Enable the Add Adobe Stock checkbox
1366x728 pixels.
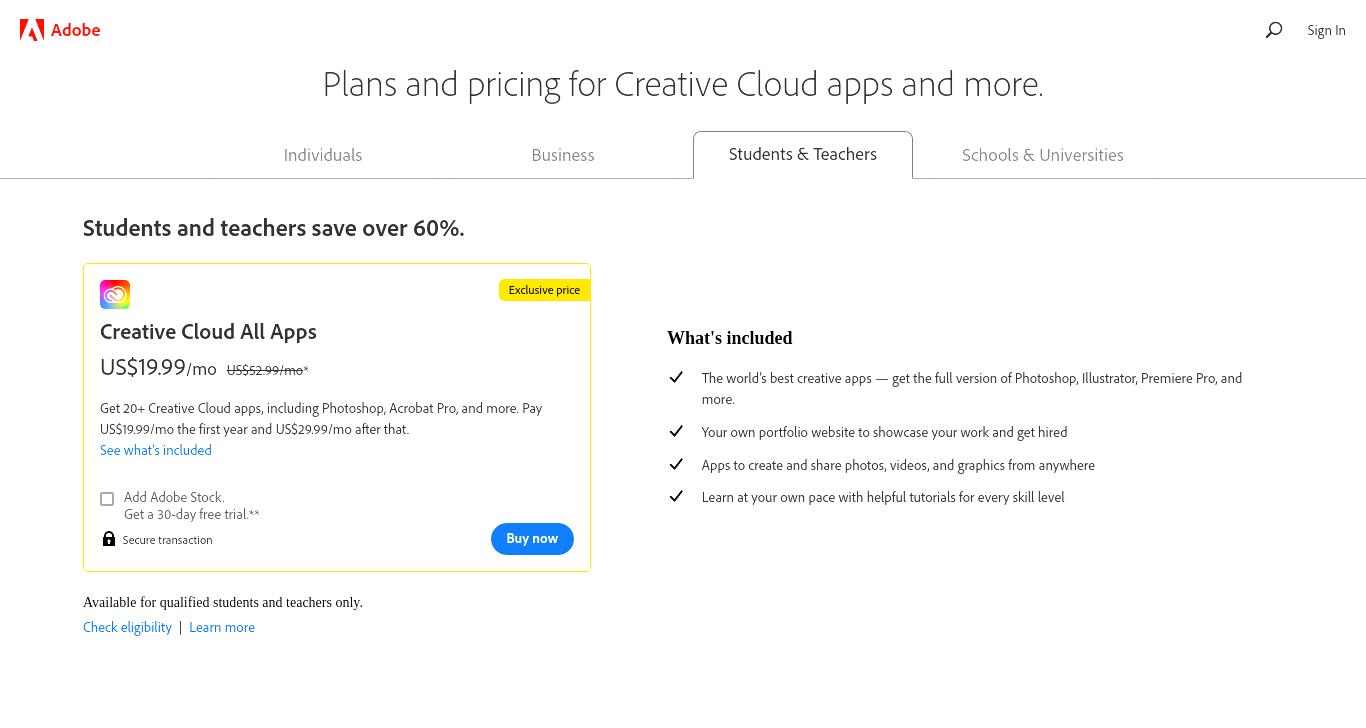pos(107,499)
